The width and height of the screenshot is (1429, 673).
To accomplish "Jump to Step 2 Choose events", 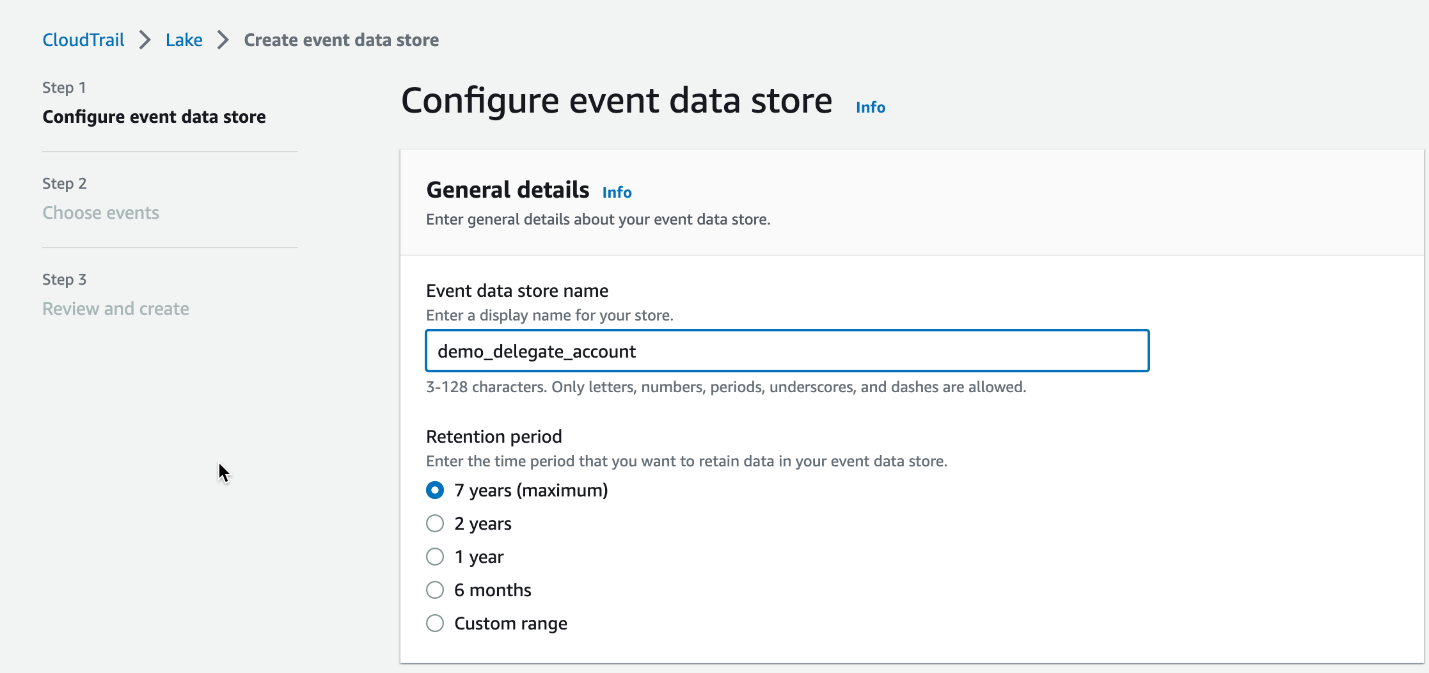I will pyautogui.click(x=100, y=212).
